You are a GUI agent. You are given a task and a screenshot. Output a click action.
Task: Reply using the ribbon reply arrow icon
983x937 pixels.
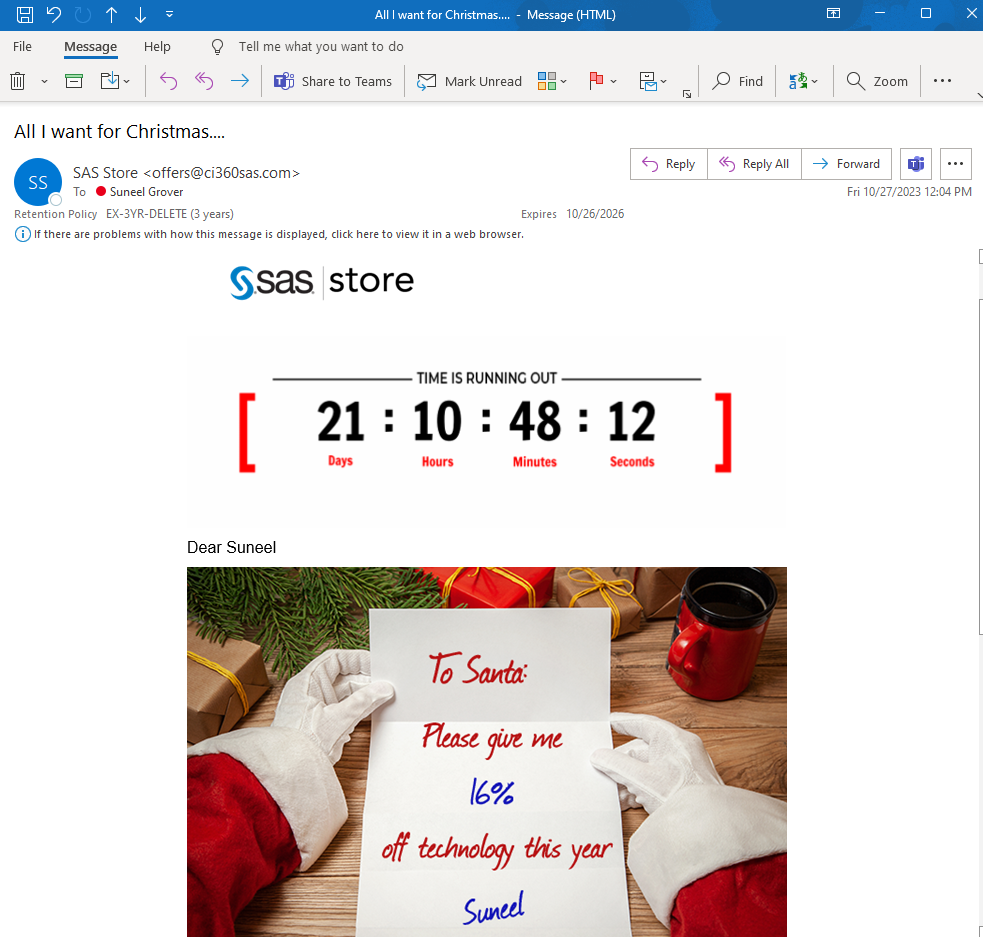pyautogui.click(x=168, y=80)
